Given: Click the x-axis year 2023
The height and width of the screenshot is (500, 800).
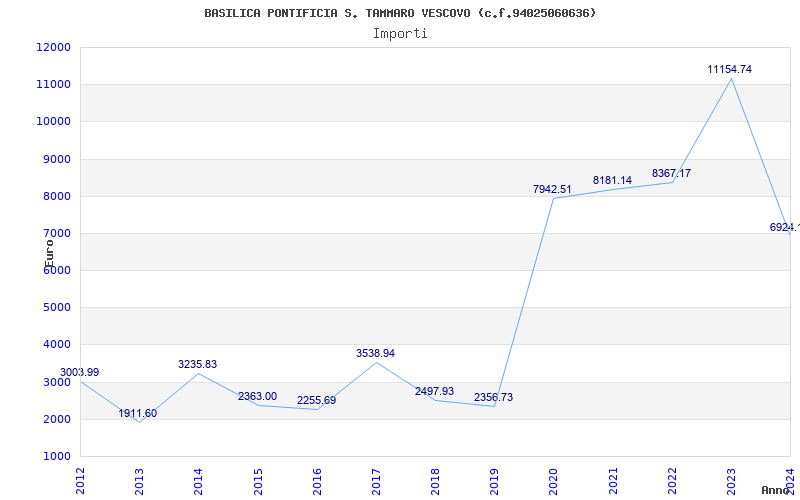Looking at the screenshot, I should point(731,482).
